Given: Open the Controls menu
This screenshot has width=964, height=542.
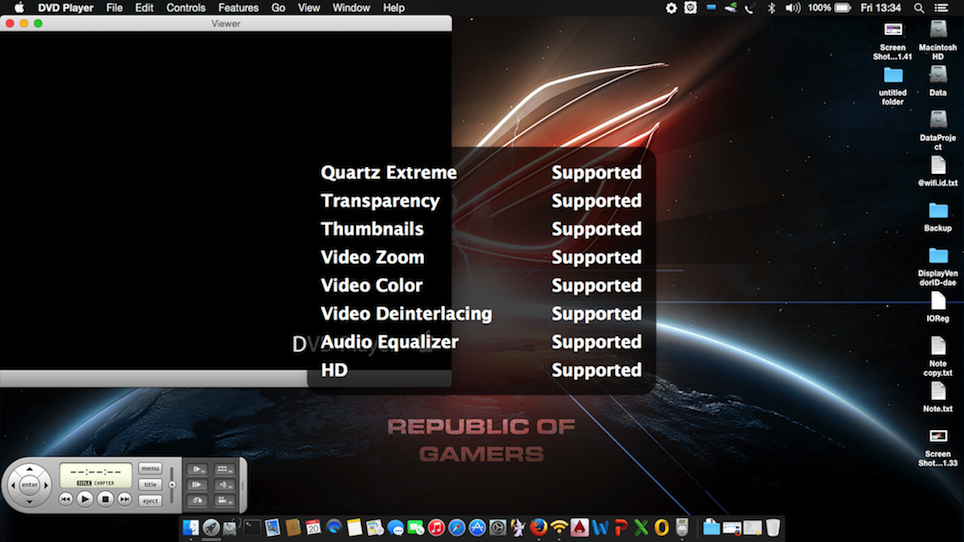Looking at the screenshot, I should click(186, 8).
